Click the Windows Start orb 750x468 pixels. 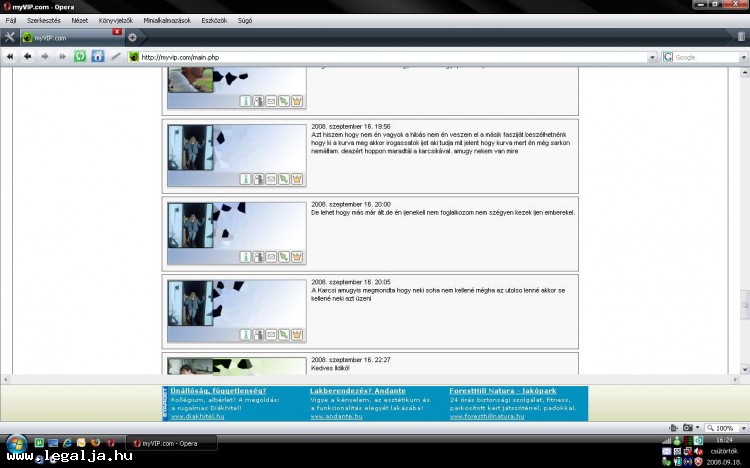17,442
